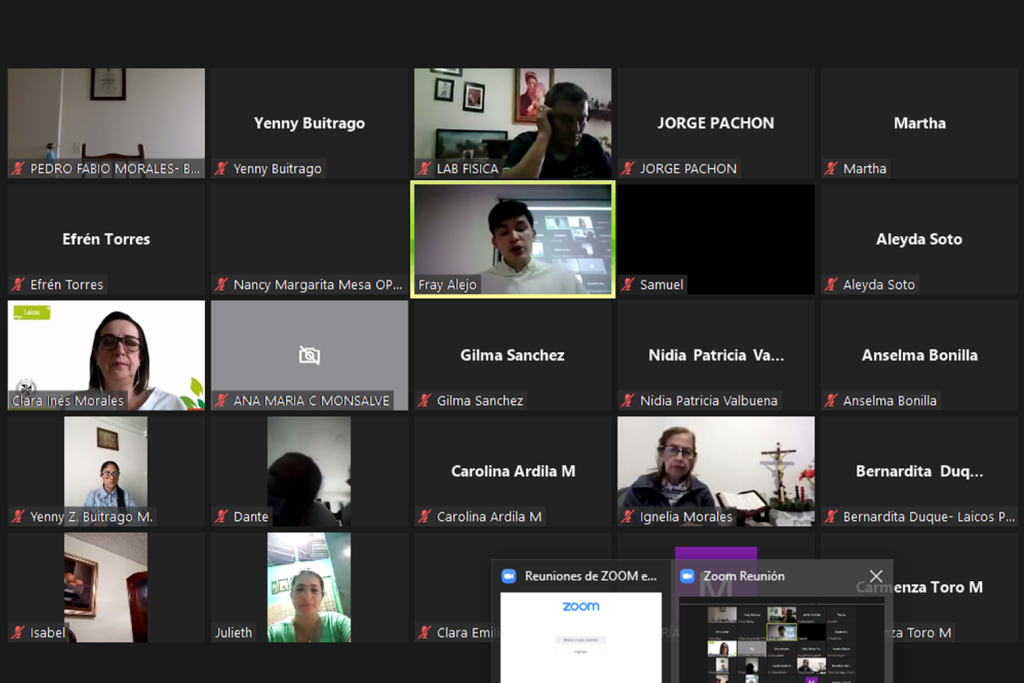
Task: Open the Reuniones de ZOOM window preview
Action: click(x=581, y=638)
